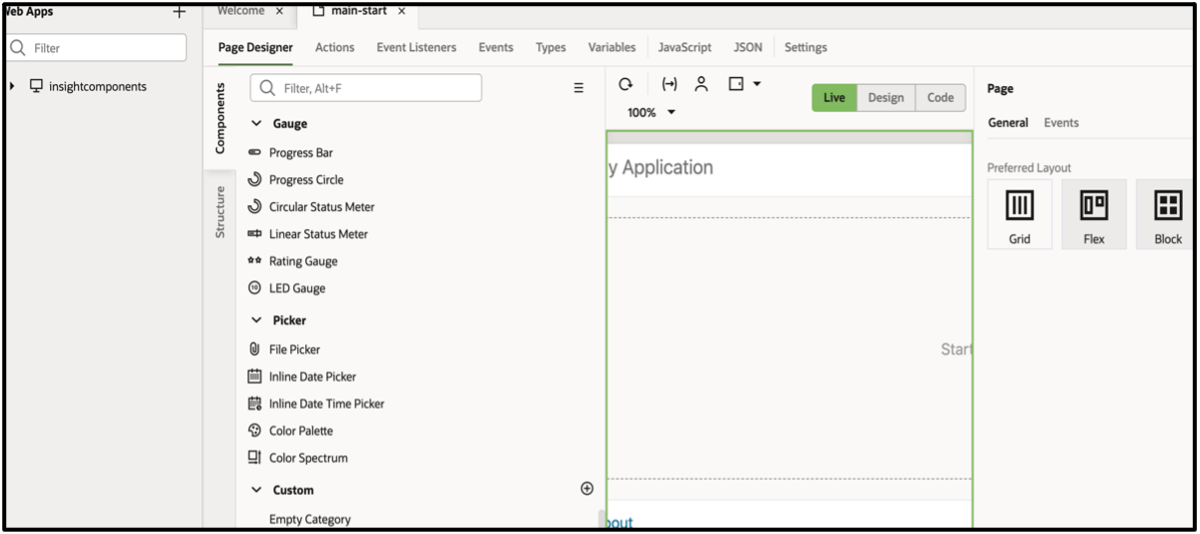The image size is (1200, 534).
Task: Open the JSON tab
Action: 748,47
